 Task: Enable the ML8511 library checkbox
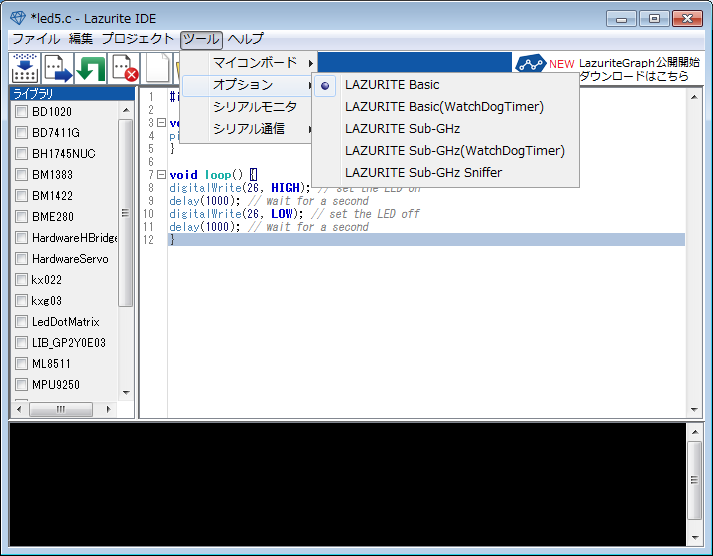point(21,364)
